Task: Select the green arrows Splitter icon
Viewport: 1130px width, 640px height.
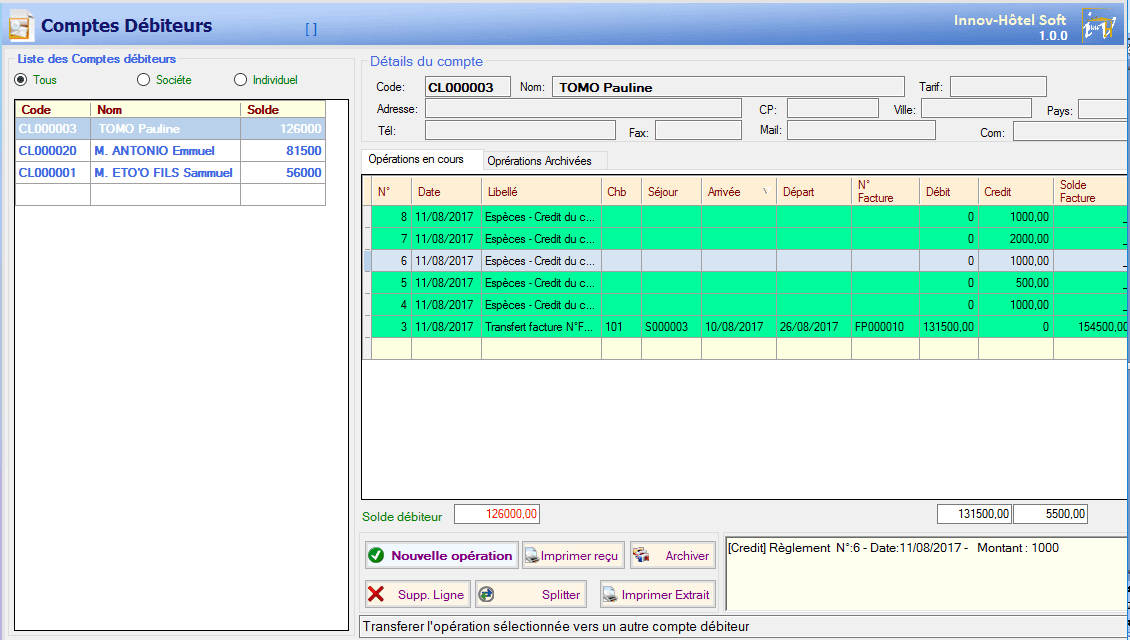Action: click(489, 593)
